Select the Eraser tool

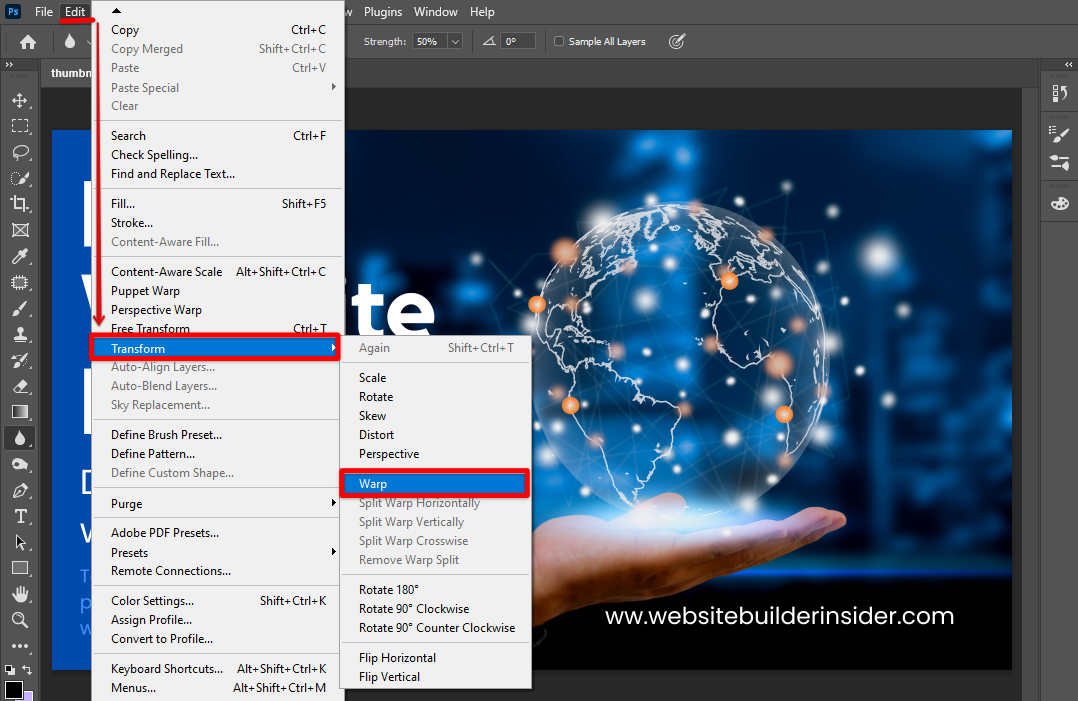point(19,386)
